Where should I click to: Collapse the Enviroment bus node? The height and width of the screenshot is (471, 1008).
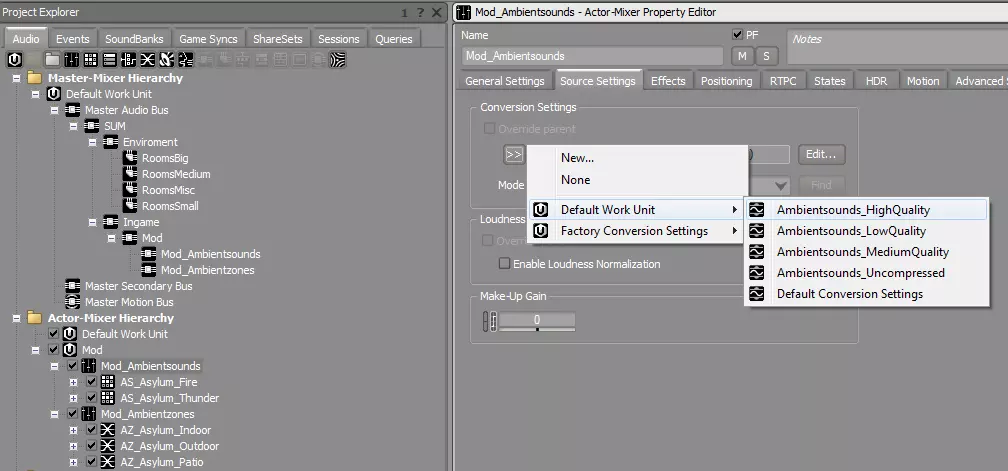tap(93, 142)
